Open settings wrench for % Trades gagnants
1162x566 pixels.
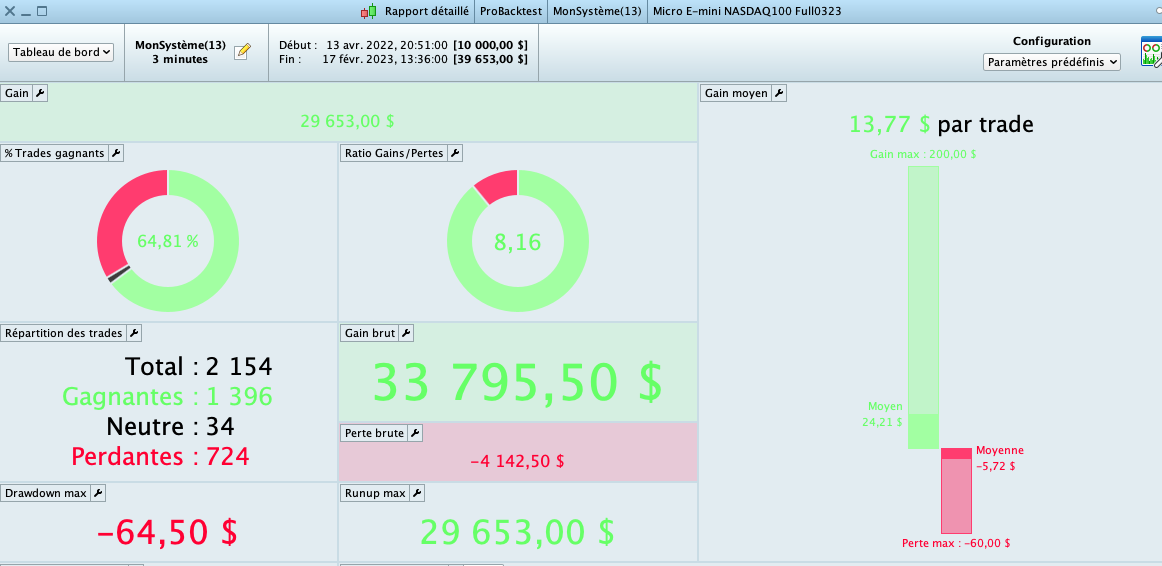(116, 153)
